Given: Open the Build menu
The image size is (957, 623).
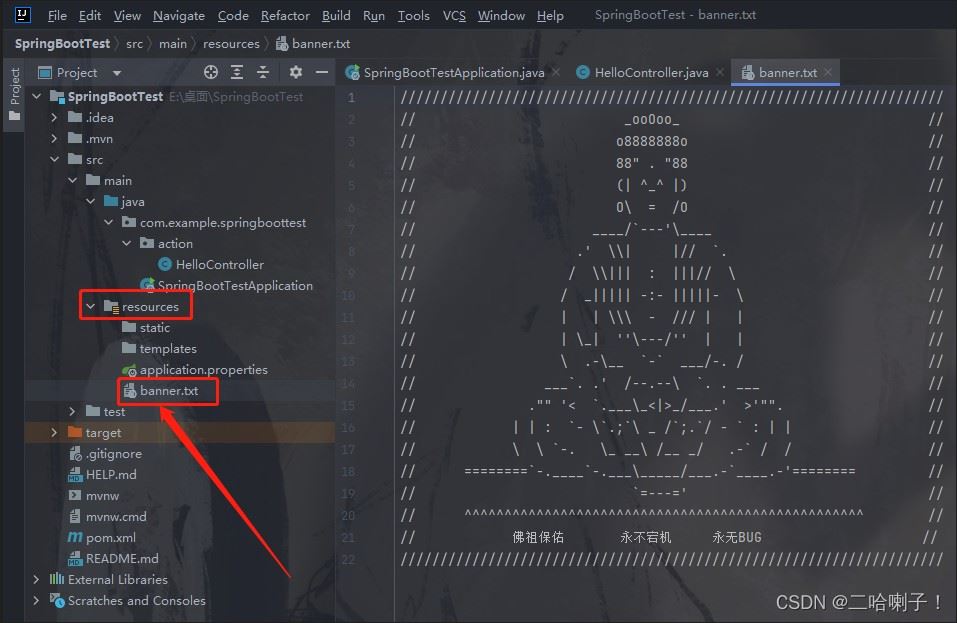Looking at the screenshot, I should 336,15.
